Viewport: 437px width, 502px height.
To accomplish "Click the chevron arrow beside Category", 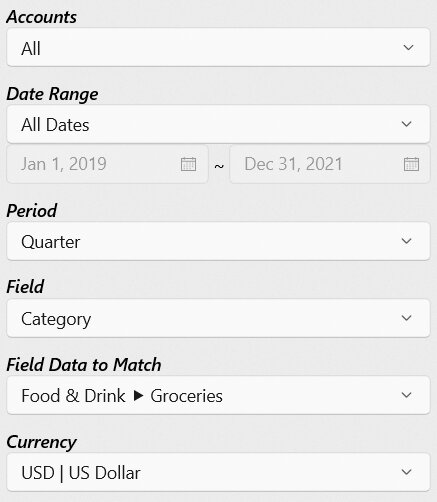I will (x=407, y=318).
